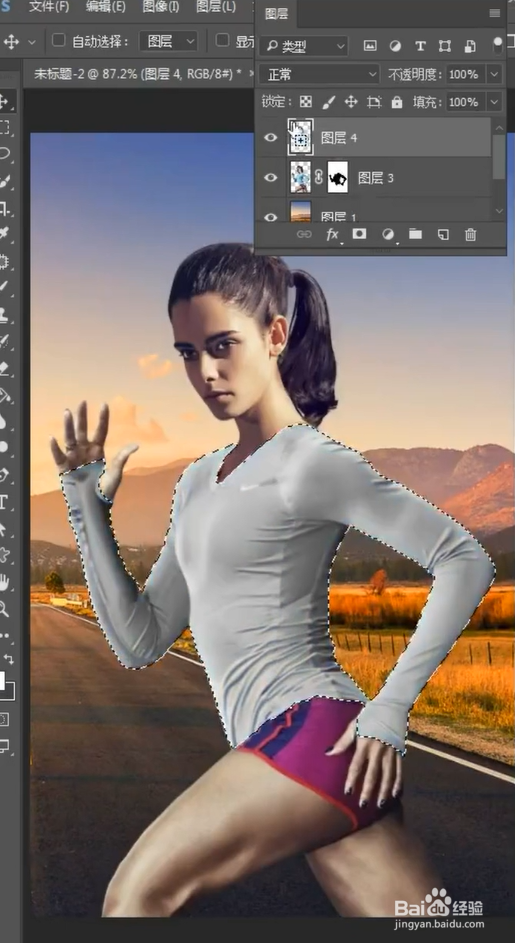Select the Move tool in toolbox
Screen dimensions: 515x943
tap(4, 100)
